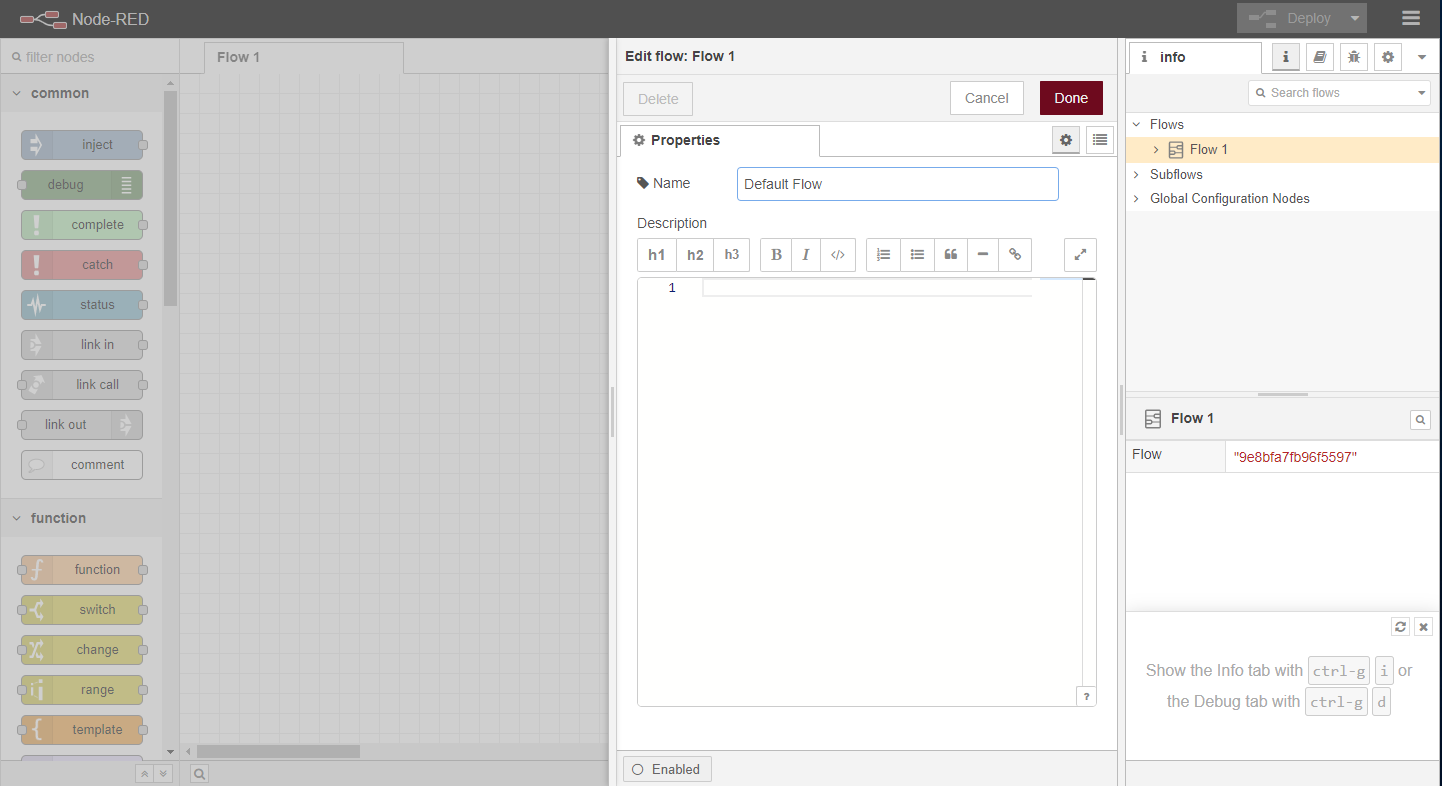1442x786 pixels.
Task: Insert bulleted list in description
Action: (917, 255)
